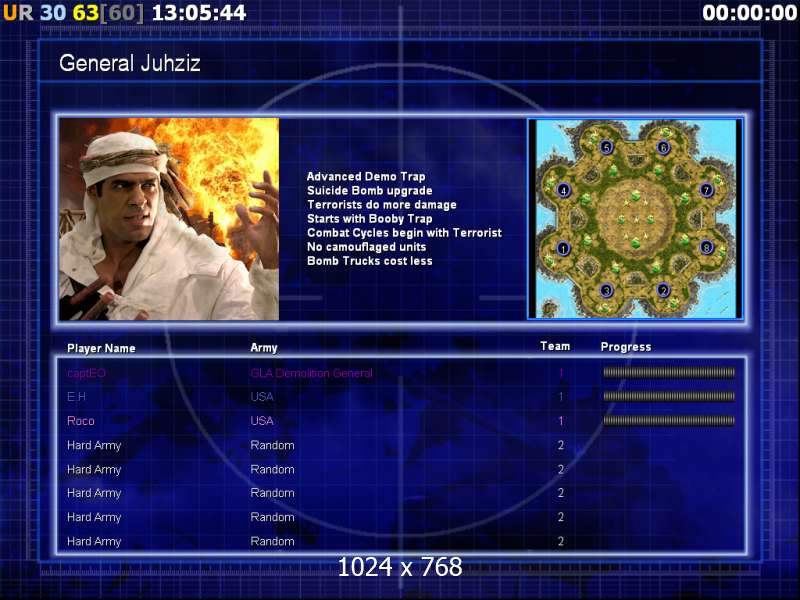Click E.H's loading progress bar

point(669,396)
